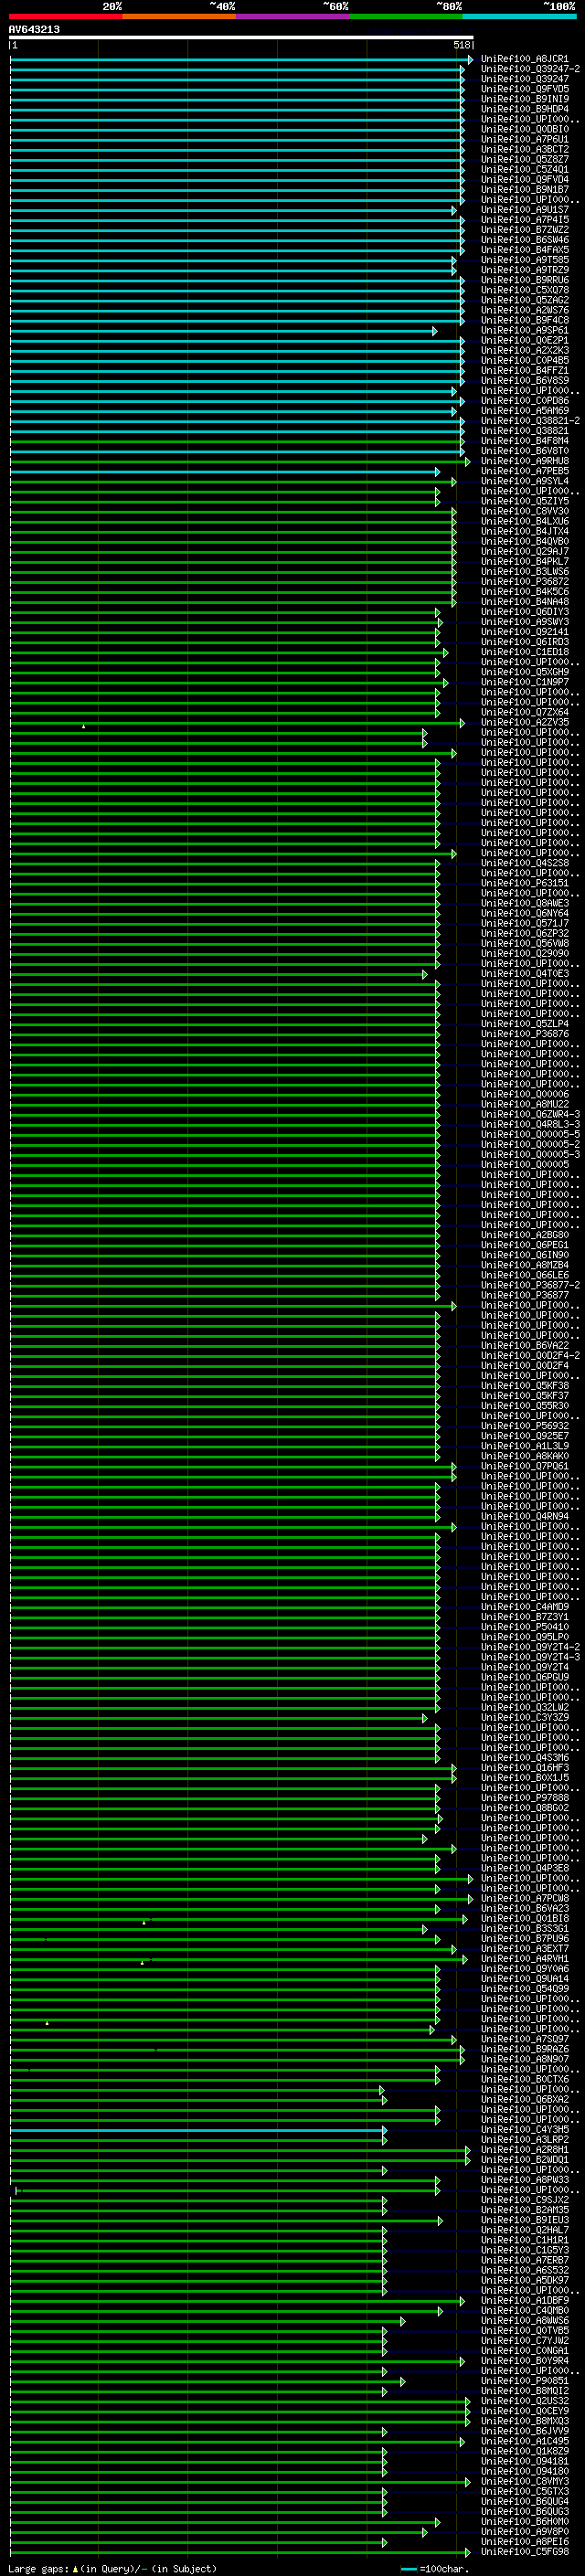Click hit label UniRef100_A9TRZ9
This screenshot has height=2576, width=585.
point(524,270)
